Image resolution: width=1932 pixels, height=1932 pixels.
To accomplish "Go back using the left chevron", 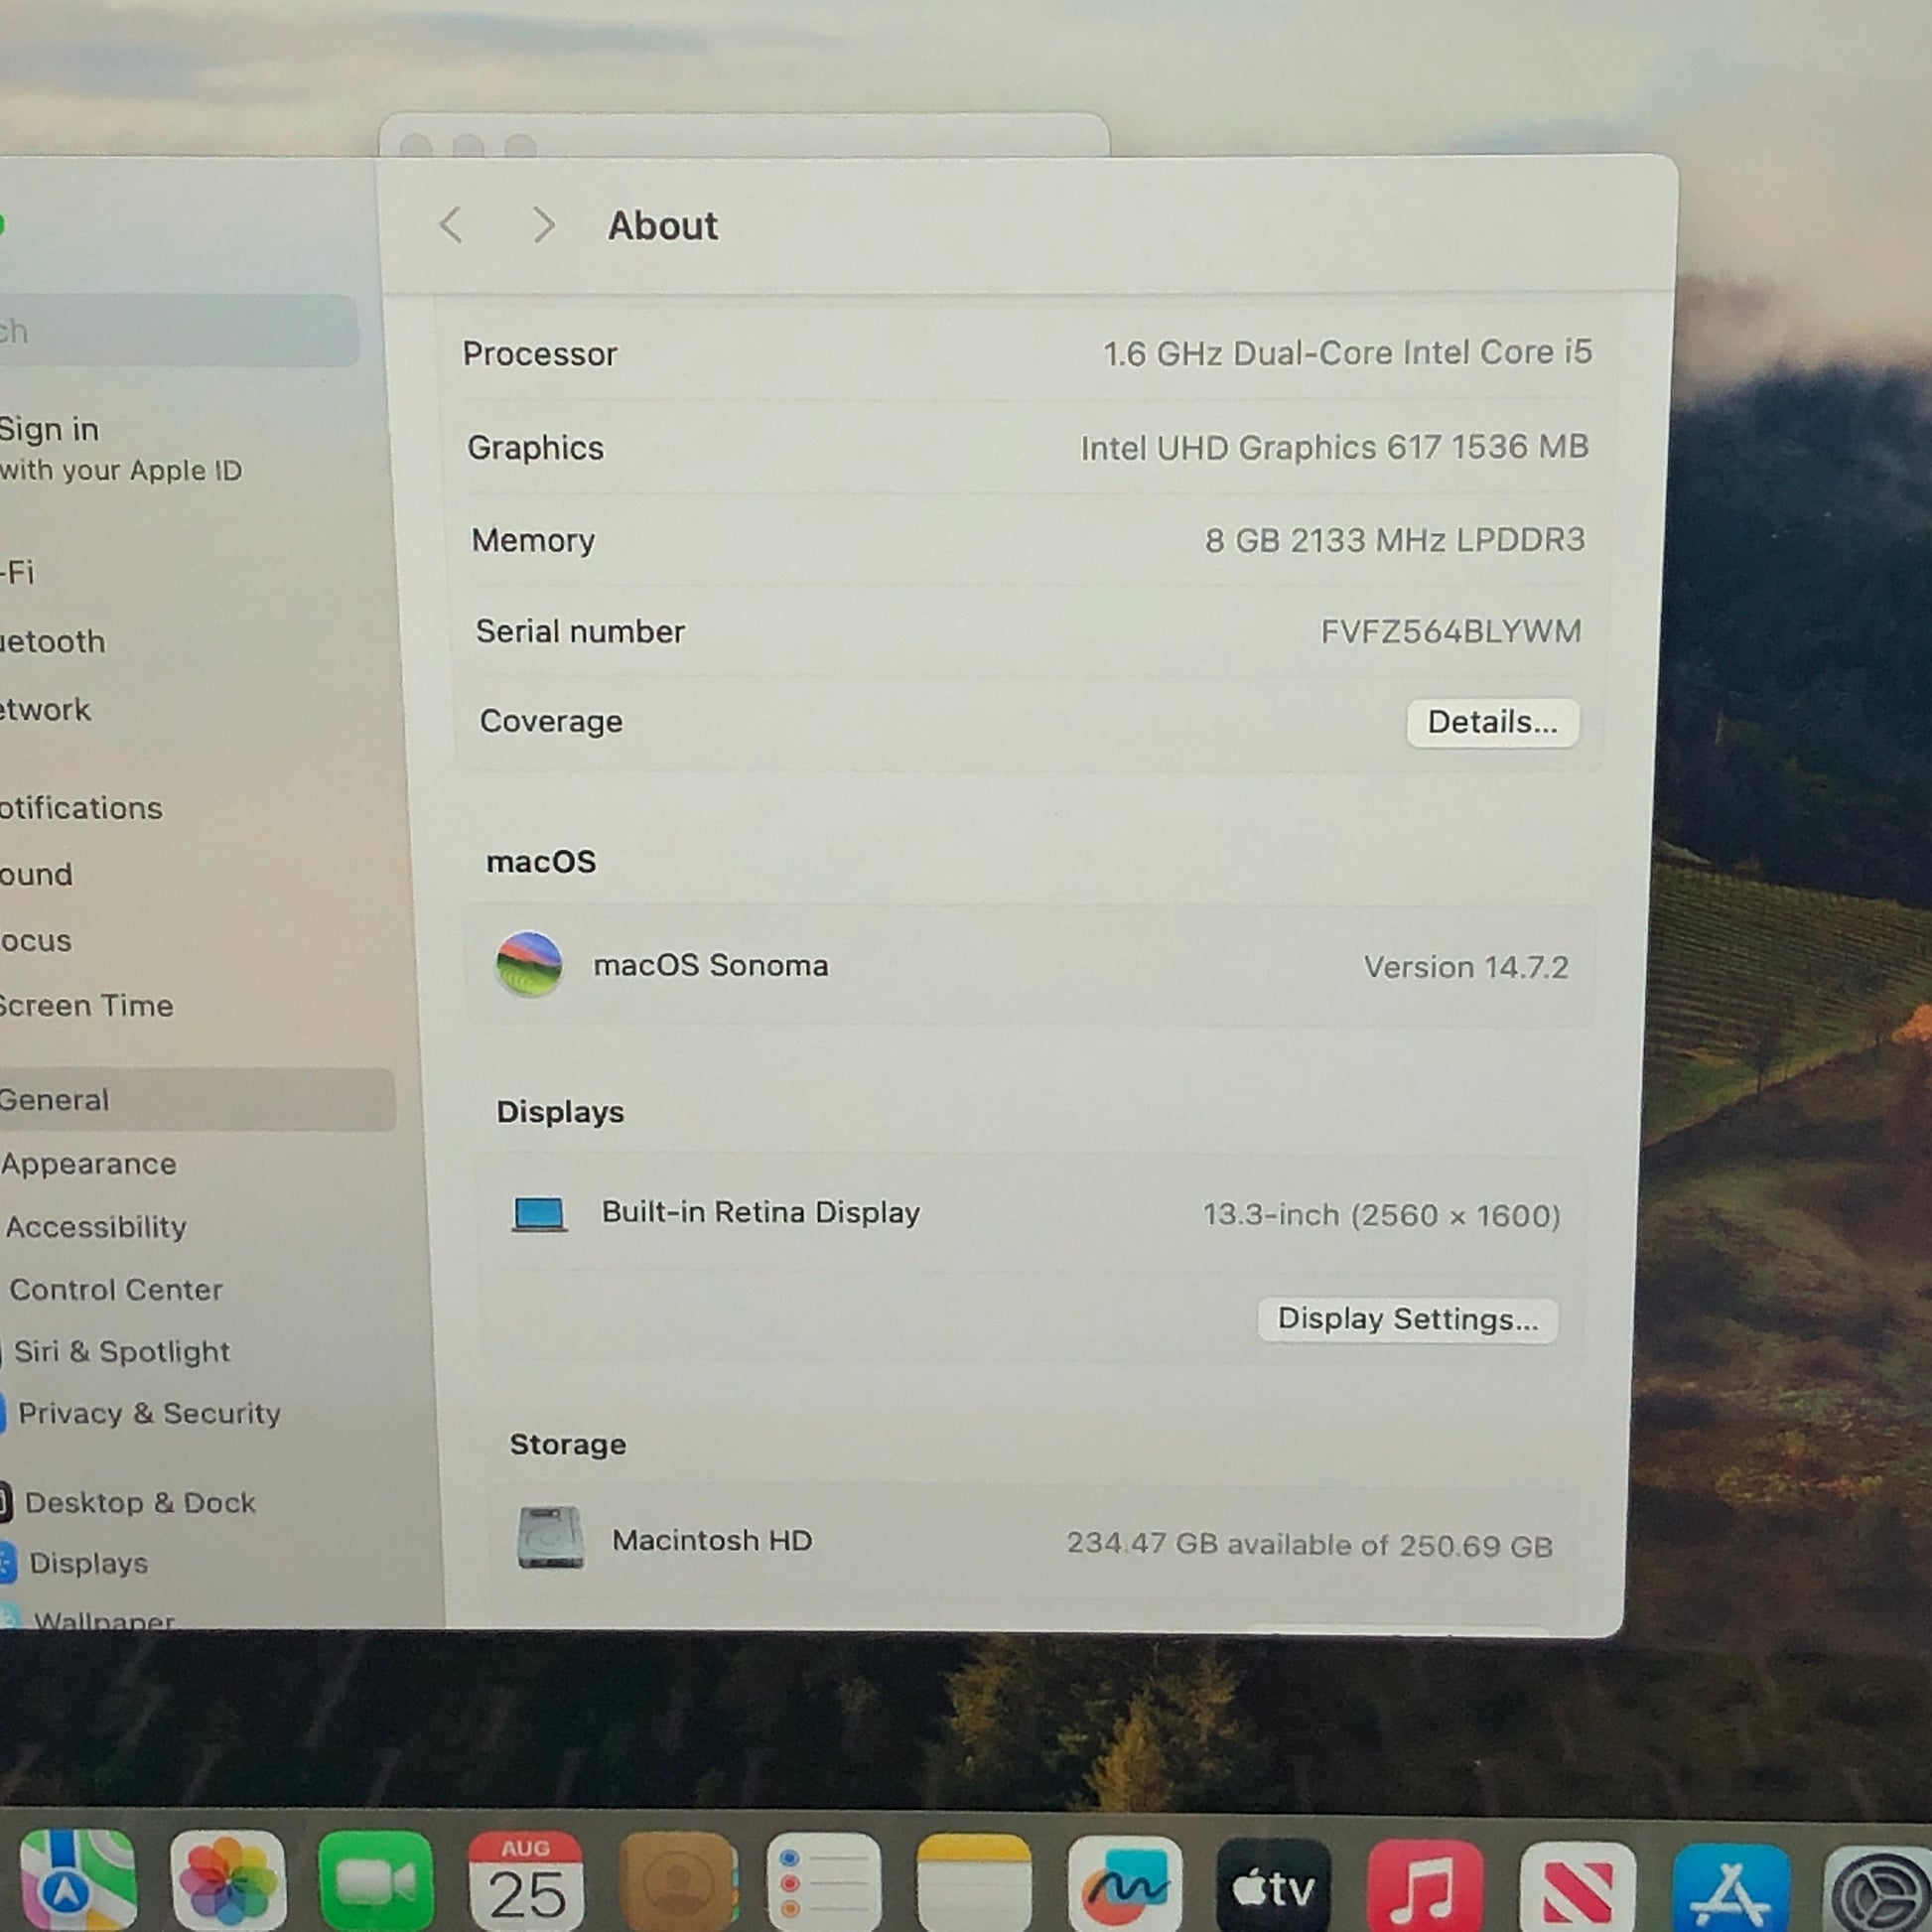I will pyautogui.click(x=451, y=225).
